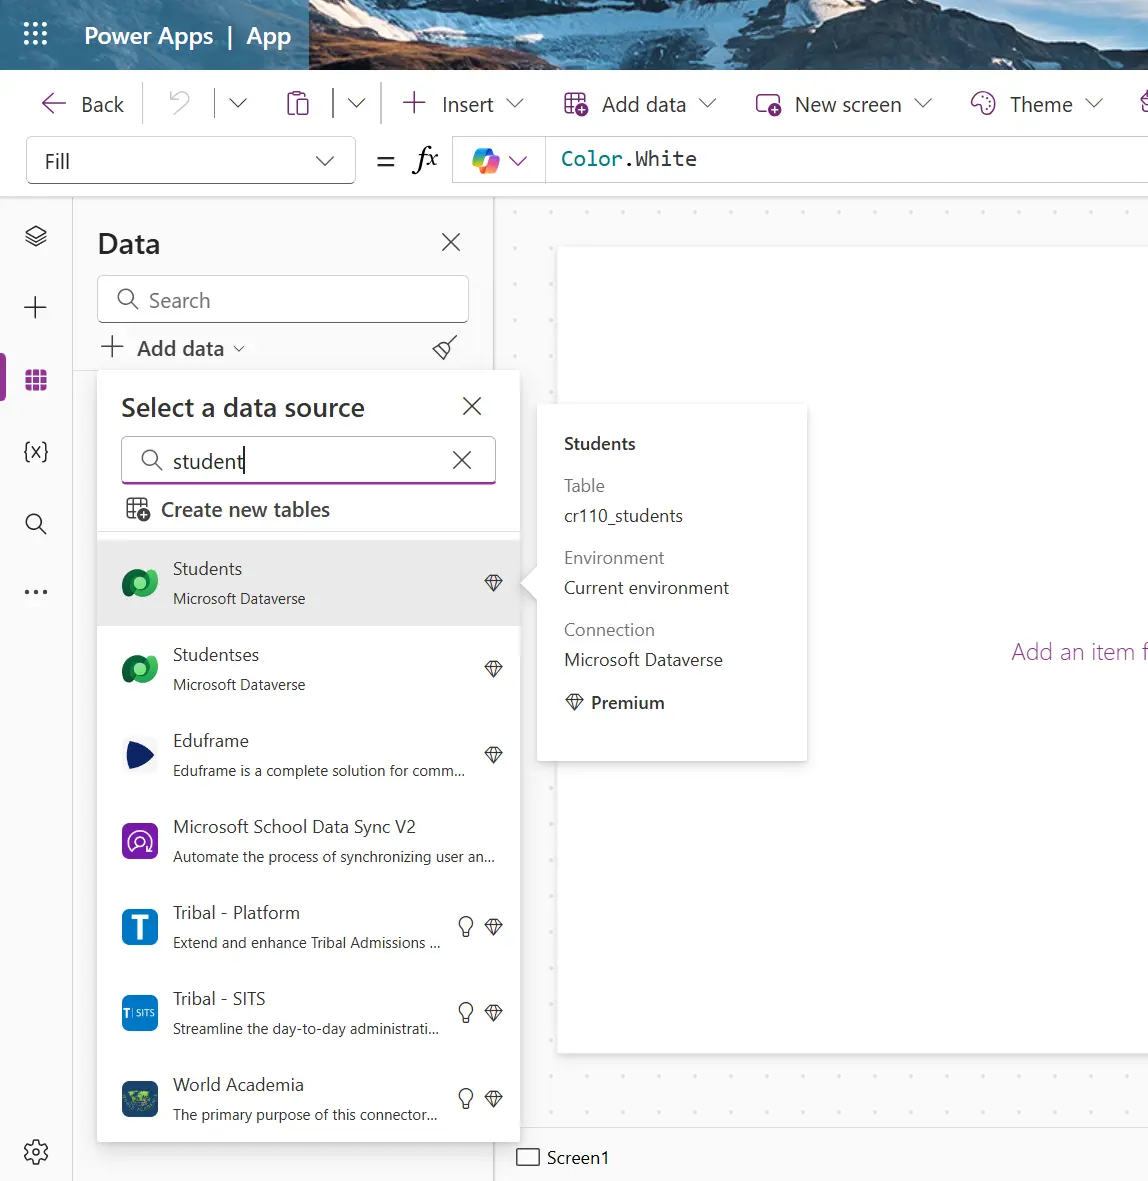
Task: Click the Microsoft School Data Sync V2 icon
Action: (x=139, y=841)
